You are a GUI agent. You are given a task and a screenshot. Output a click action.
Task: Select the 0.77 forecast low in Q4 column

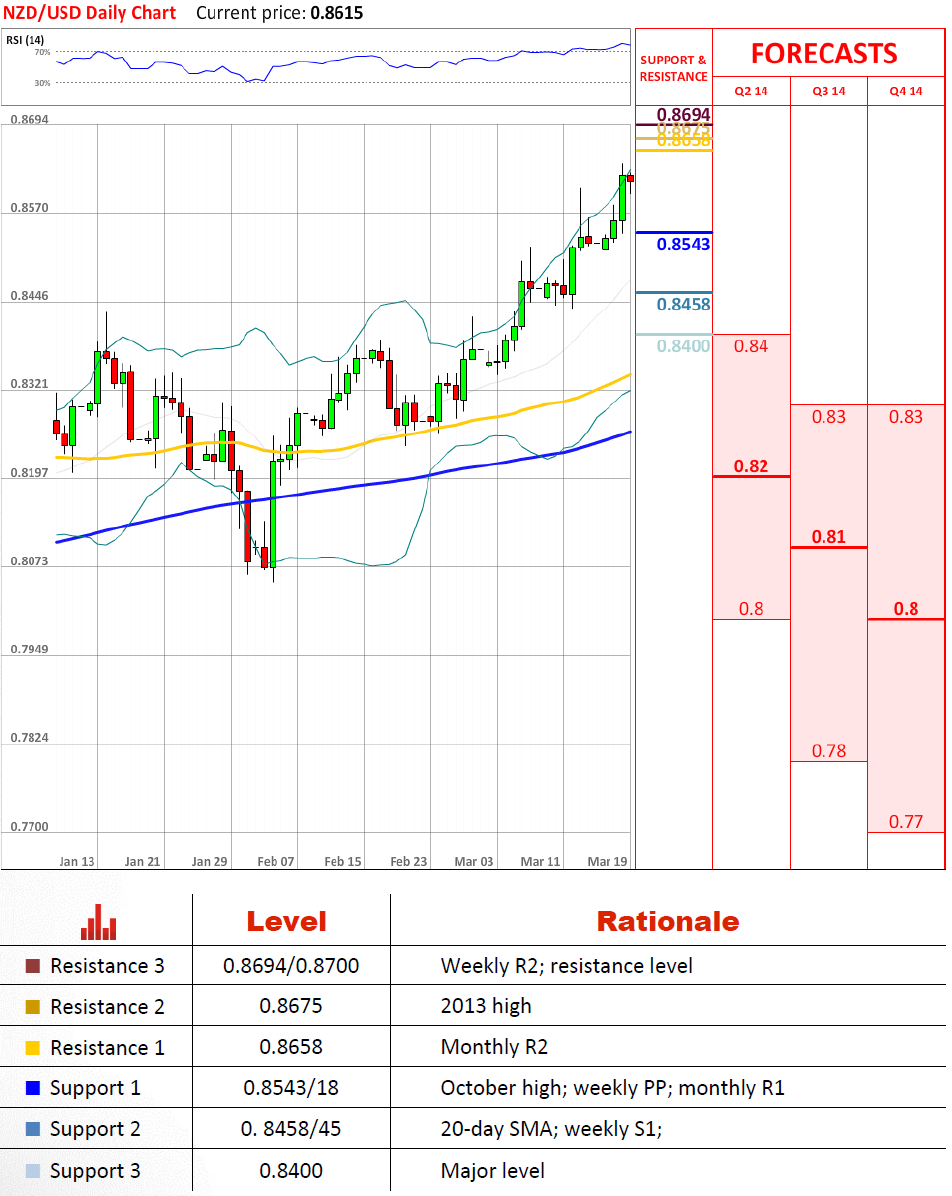(906, 822)
